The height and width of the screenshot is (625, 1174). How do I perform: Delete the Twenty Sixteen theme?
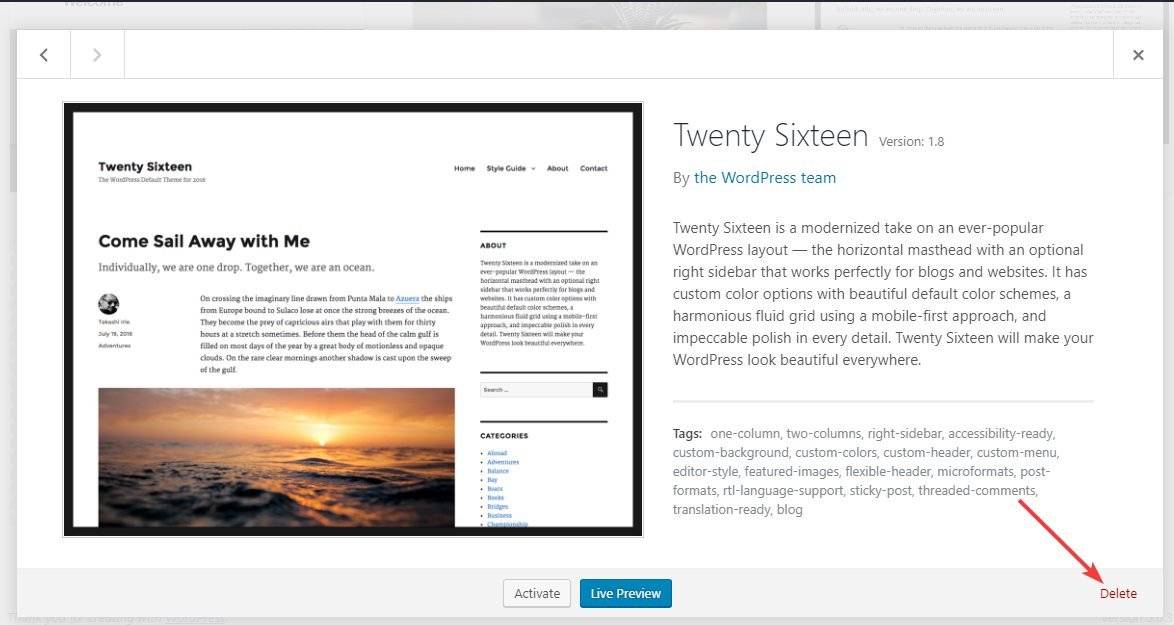(x=1118, y=593)
